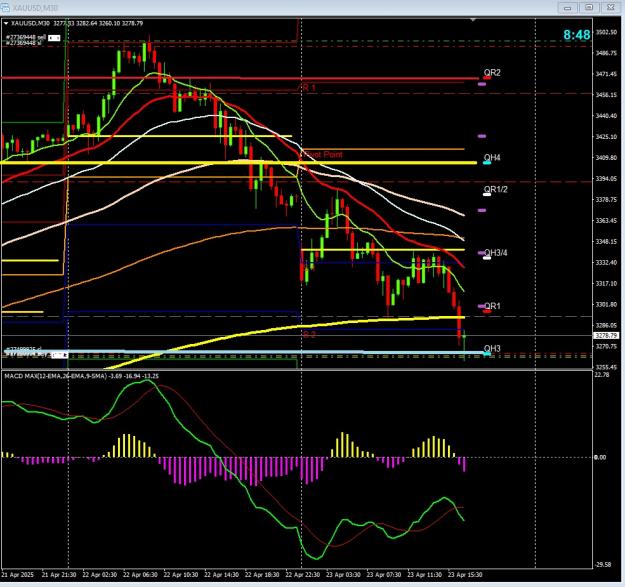This screenshot has height=587, width=625.
Task: Select the #27369448 sell order label
Action: pyautogui.click(x=26, y=37)
